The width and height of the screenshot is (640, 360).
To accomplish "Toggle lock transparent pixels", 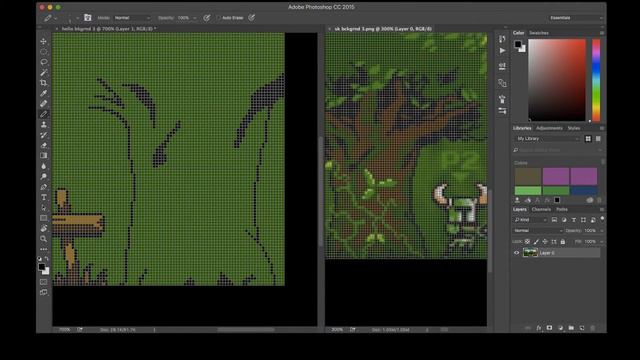I will (527, 242).
